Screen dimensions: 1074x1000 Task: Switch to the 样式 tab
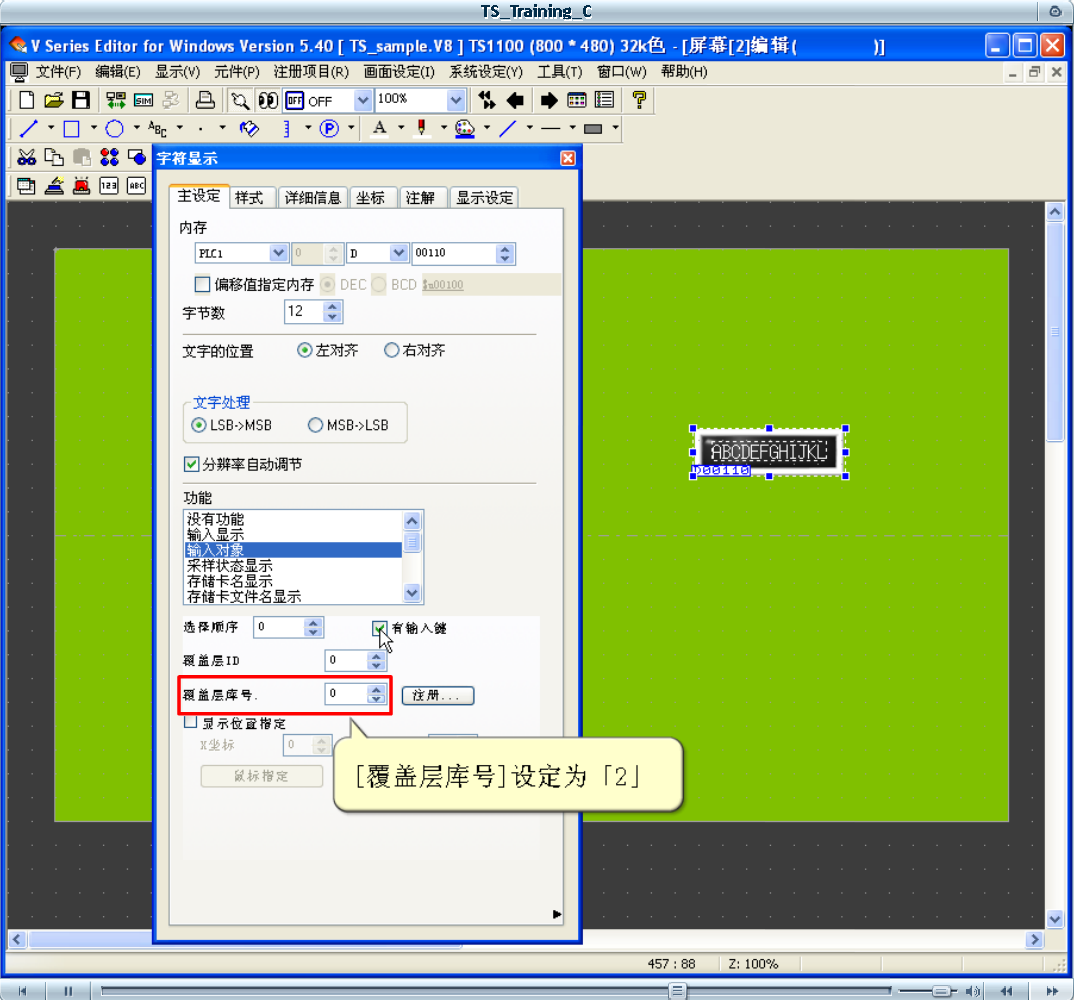249,198
